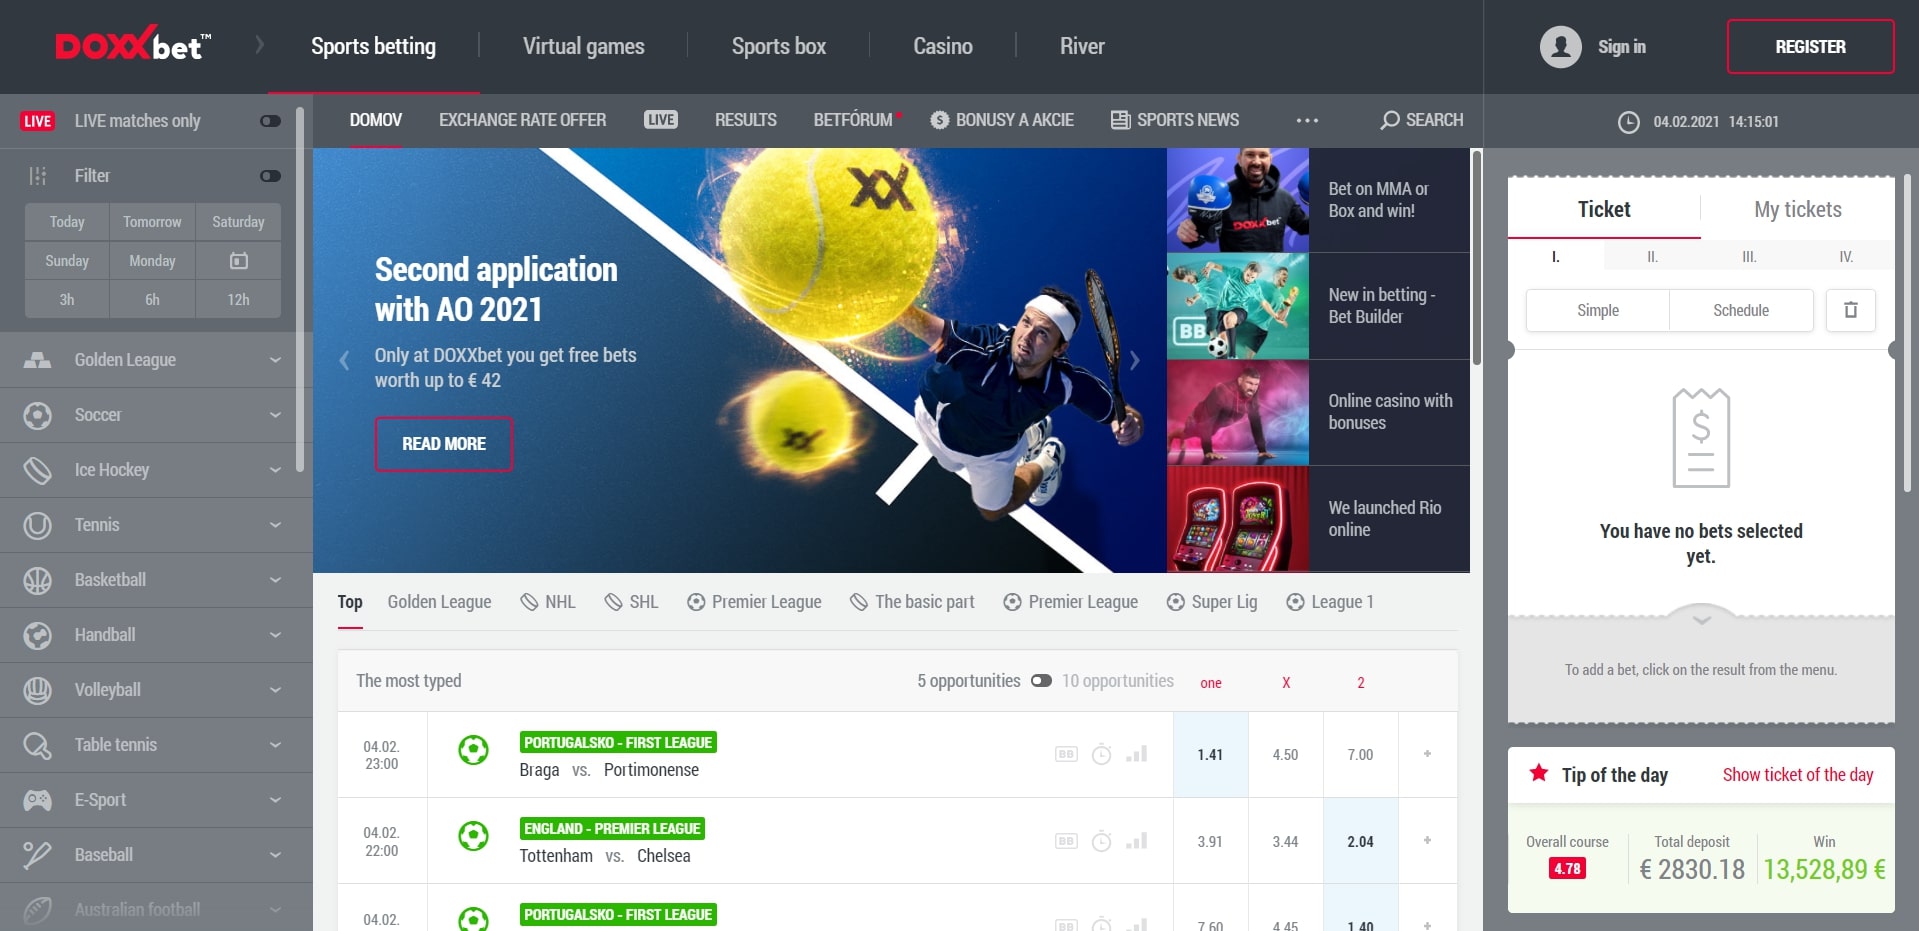Expand the ticket panel bottom chevron
The height and width of the screenshot is (931, 1919).
click(x=1701, y=619)
